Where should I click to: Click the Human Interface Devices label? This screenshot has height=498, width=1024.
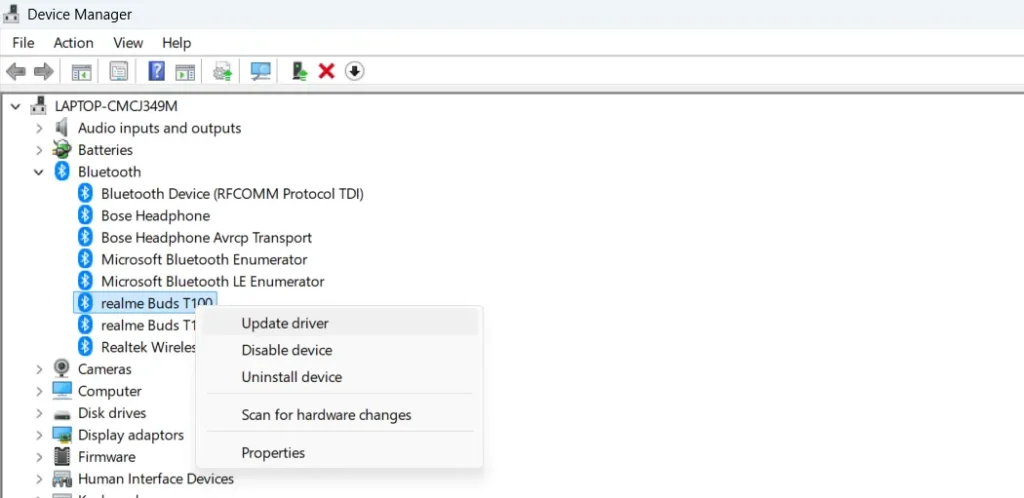pos(155,478)
